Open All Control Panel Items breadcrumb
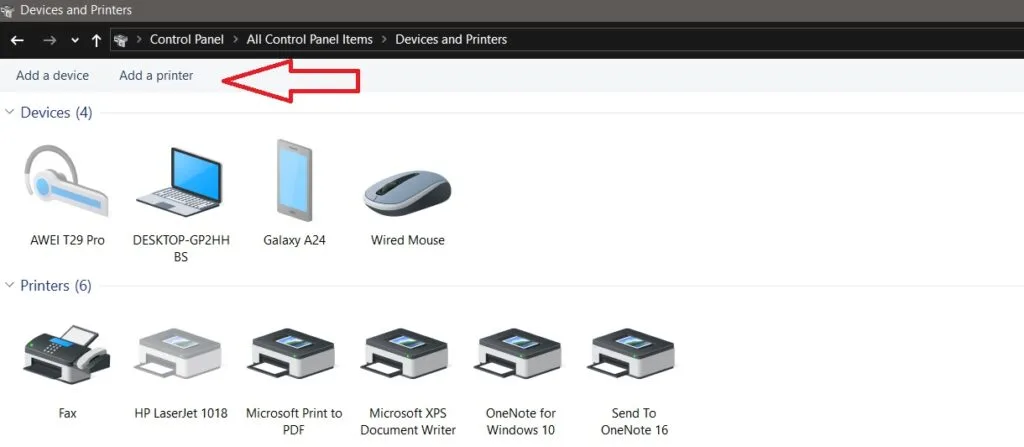The width and height of the screenshot is (1024, 447). [x=310, y=39]
